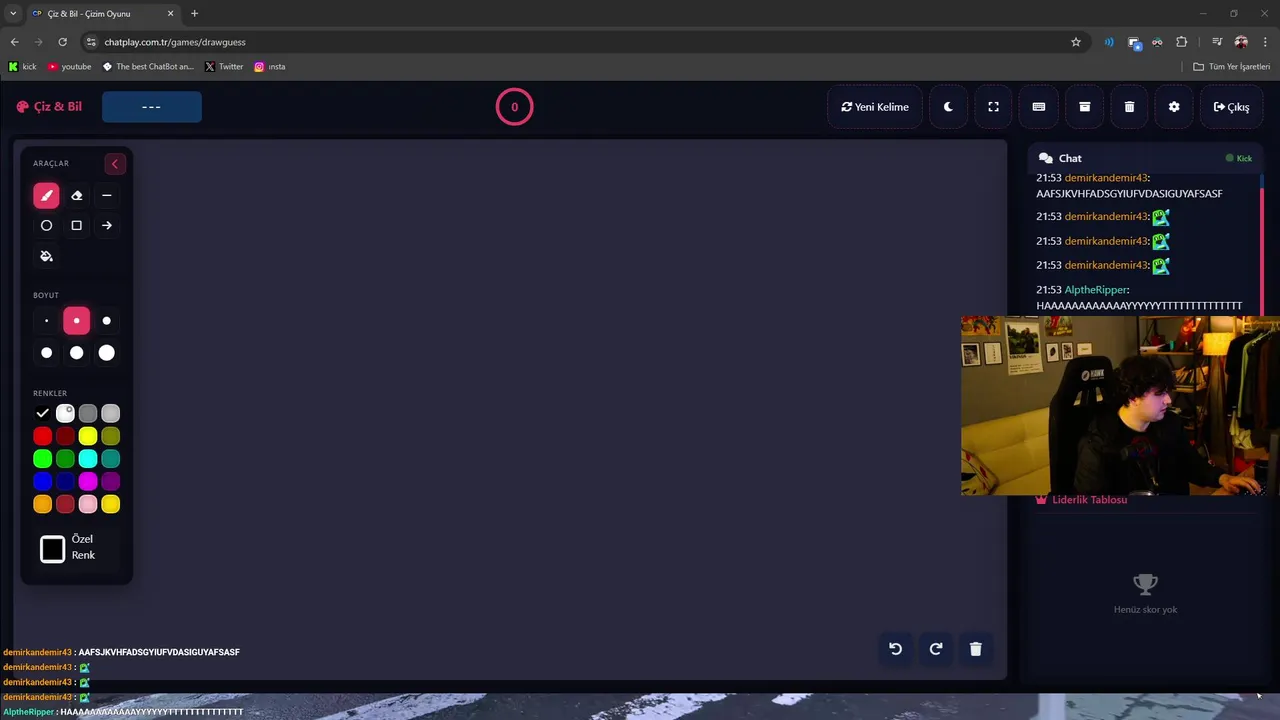Click the hidden word display box

pyautogui.click(x=152, y=107)
